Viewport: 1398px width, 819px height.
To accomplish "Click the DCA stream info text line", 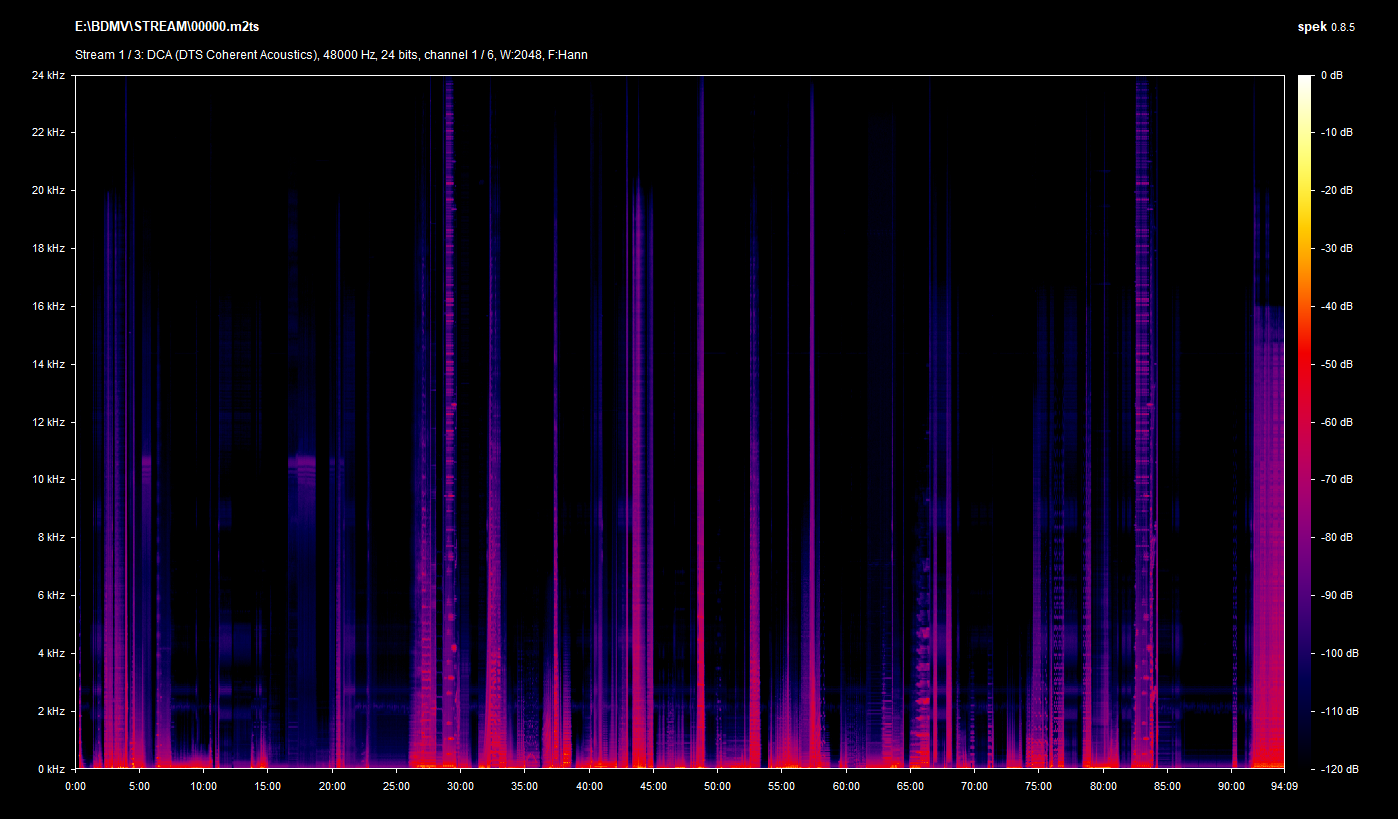I will coord(331,55).
